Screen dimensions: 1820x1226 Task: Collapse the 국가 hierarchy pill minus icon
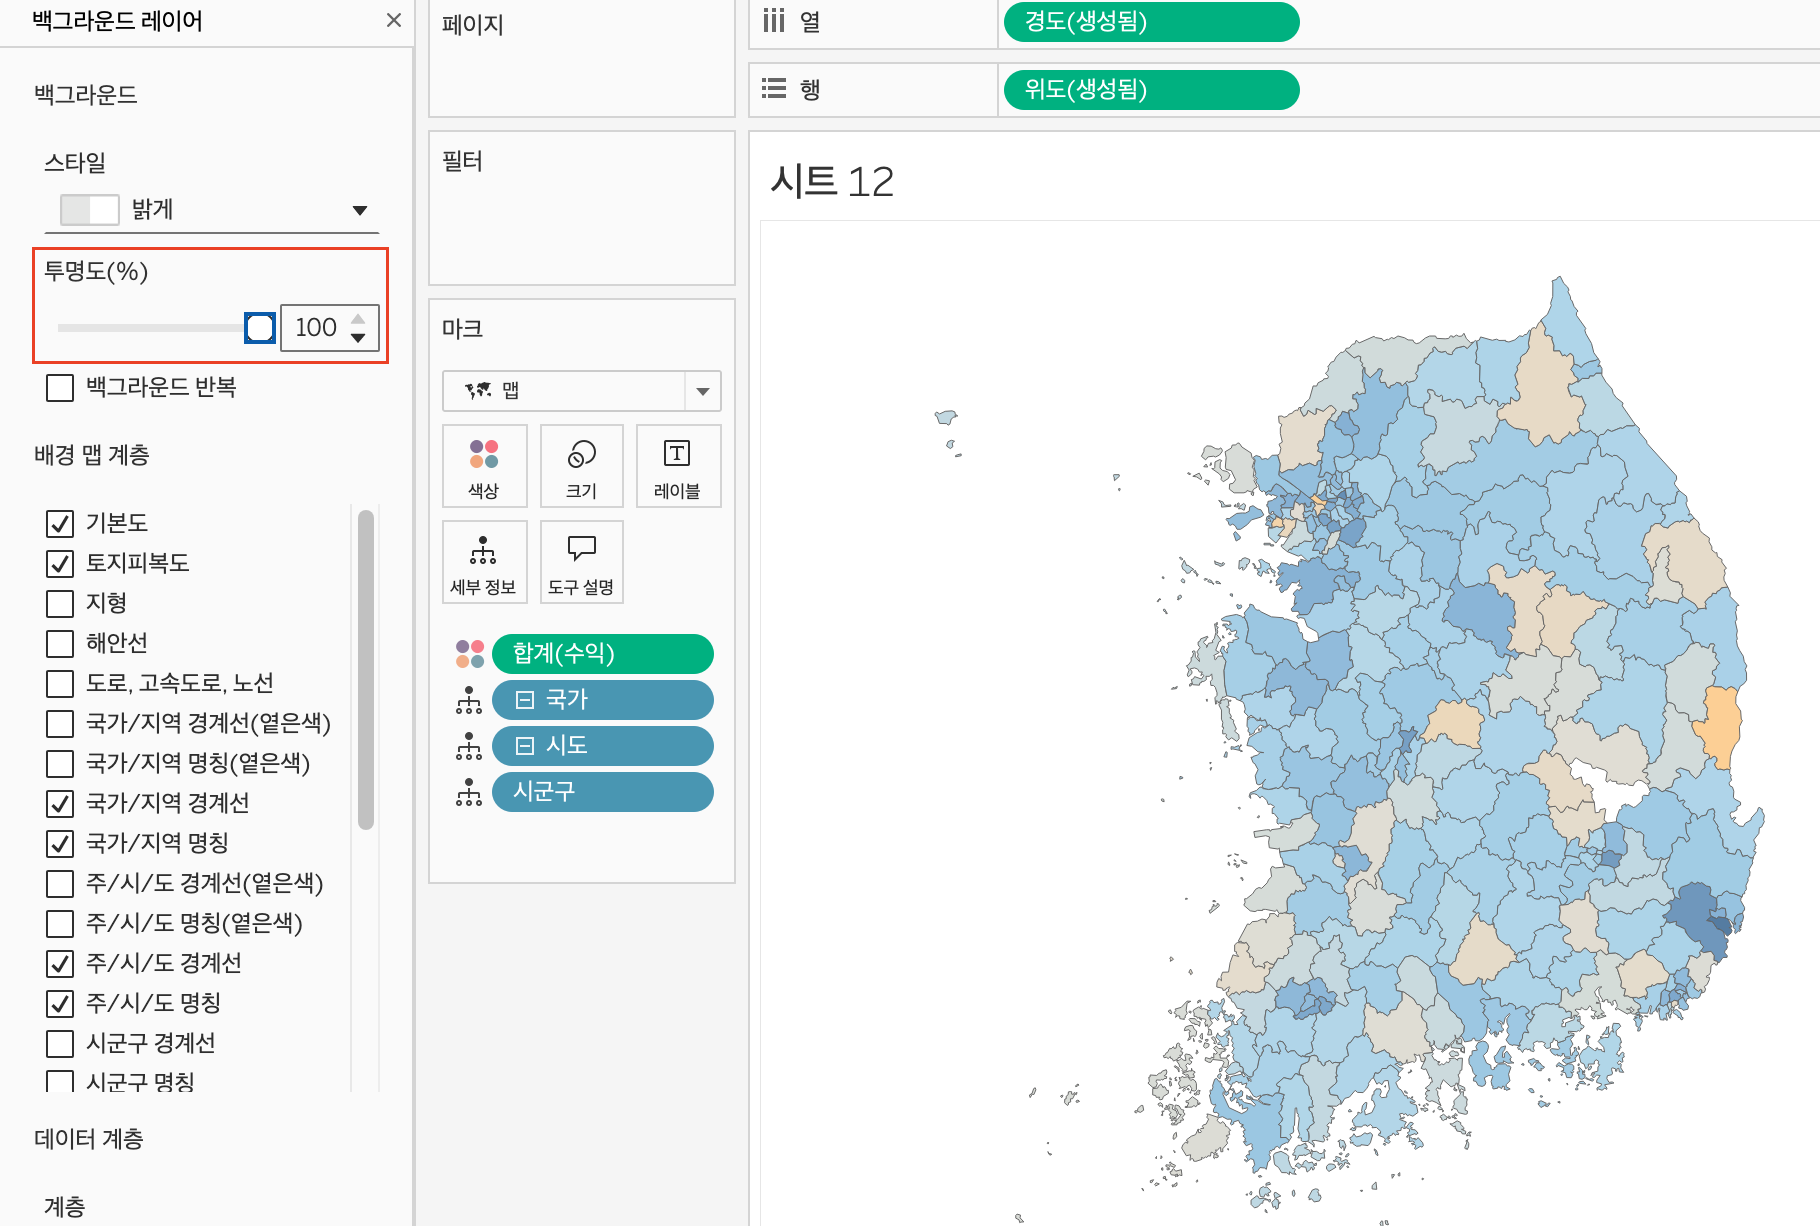click(x=525, y=700)
